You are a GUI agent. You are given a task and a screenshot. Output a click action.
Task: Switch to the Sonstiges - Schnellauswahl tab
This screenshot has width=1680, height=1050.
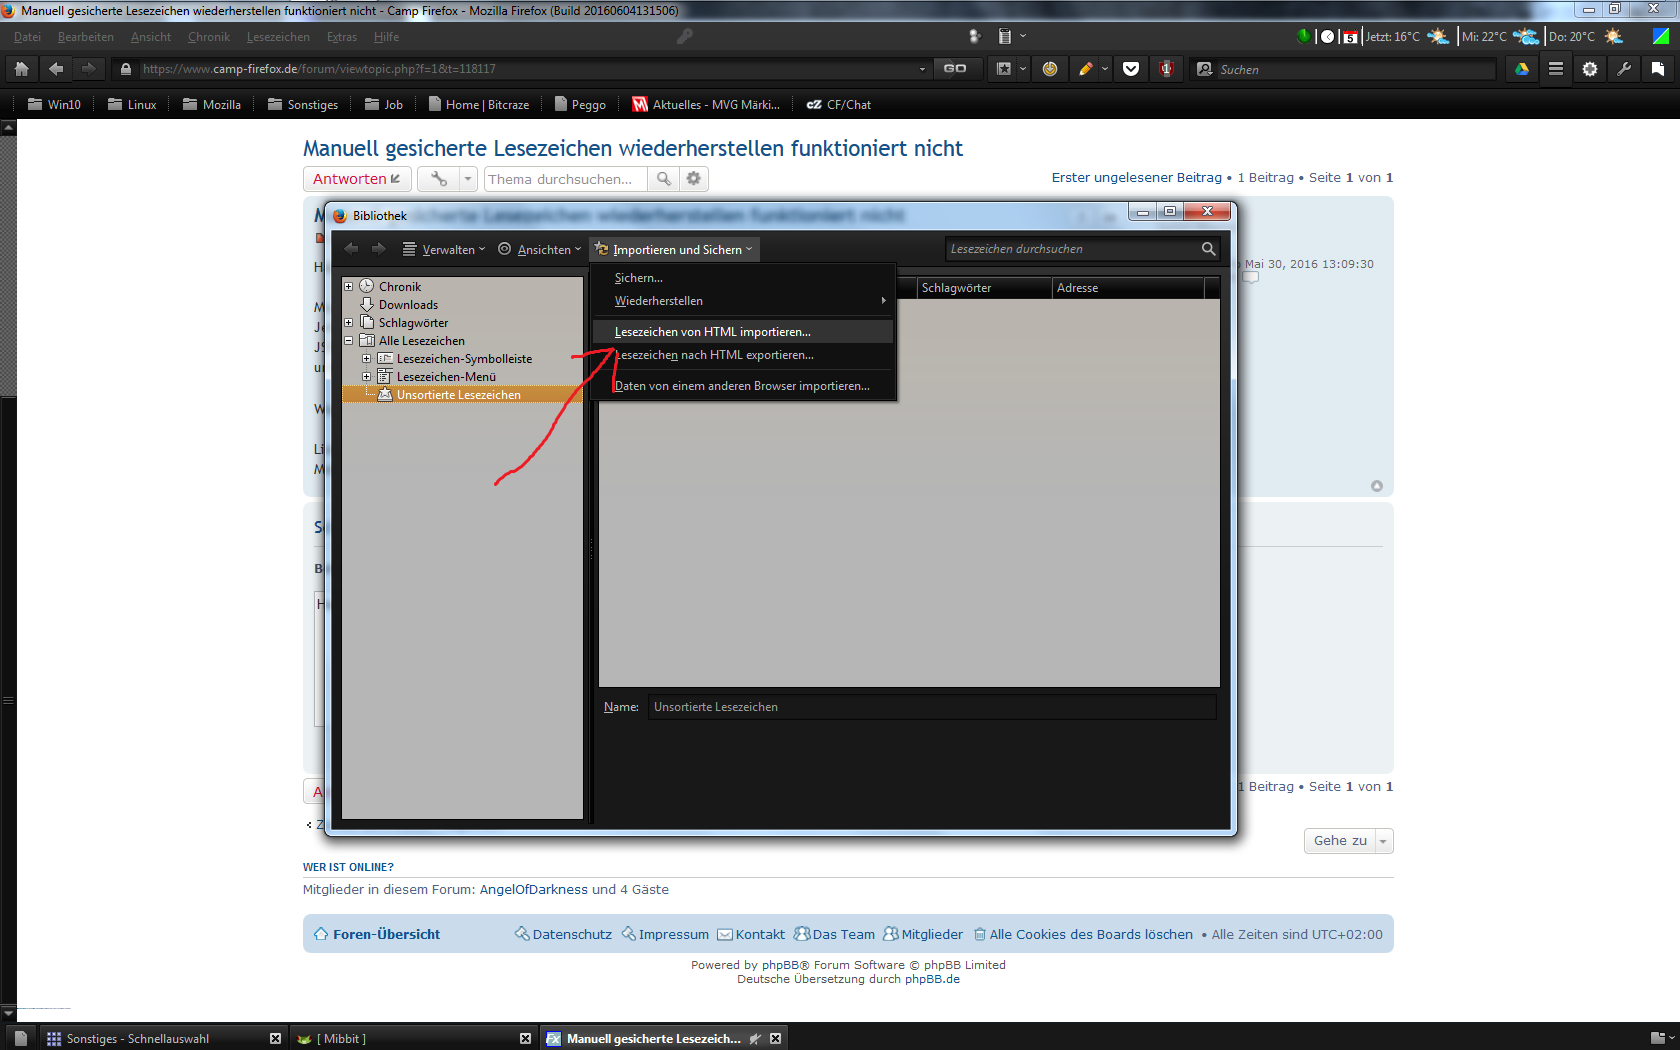coord(164,1038)
